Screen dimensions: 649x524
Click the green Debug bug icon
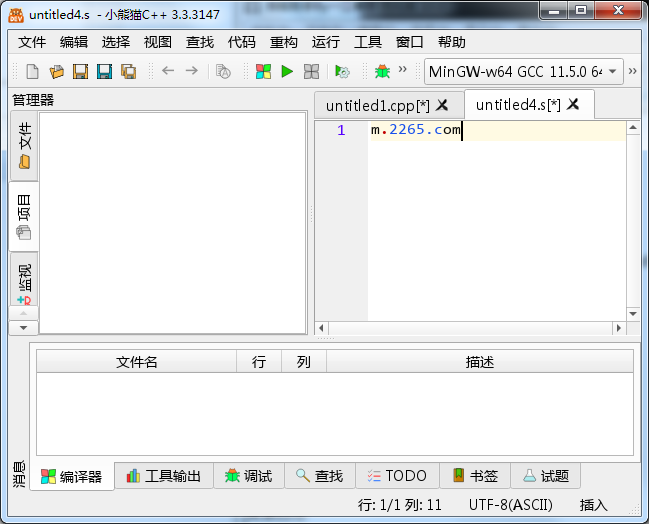(x=382, y=71)
